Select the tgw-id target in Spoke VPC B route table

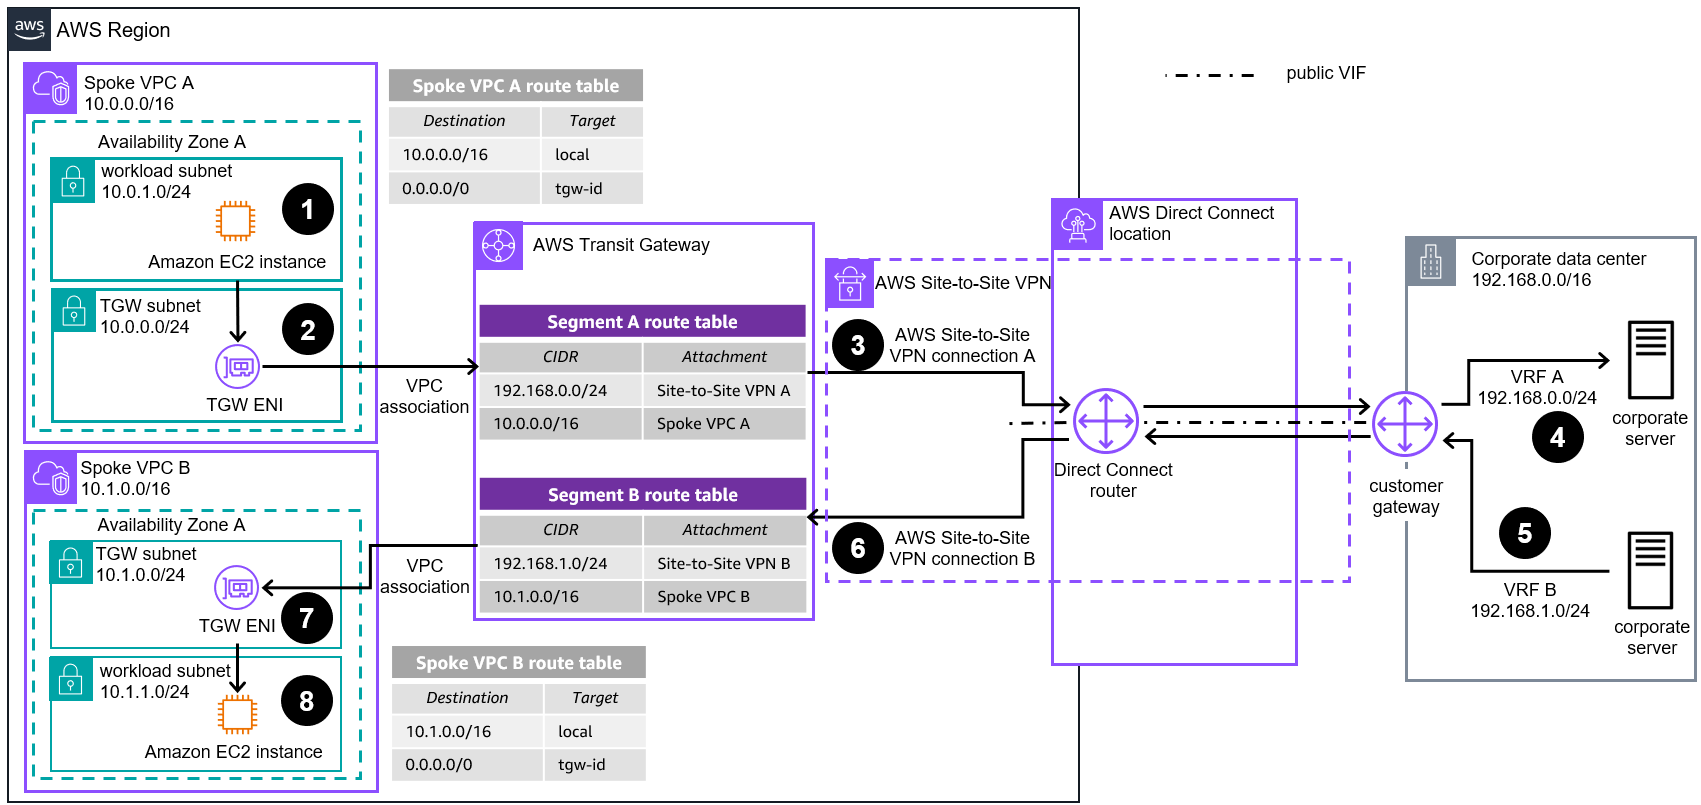coord(596,765)
